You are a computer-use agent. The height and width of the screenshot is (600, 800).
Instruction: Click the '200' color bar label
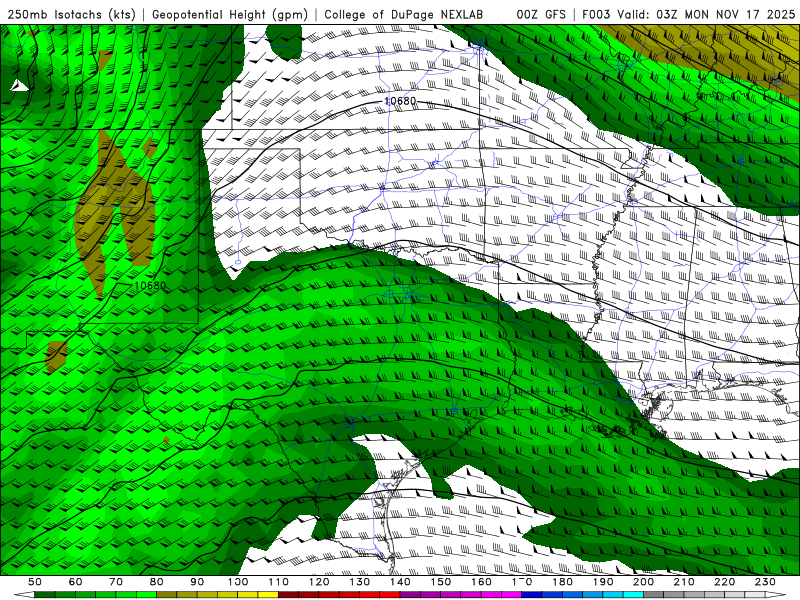[643, 582]
